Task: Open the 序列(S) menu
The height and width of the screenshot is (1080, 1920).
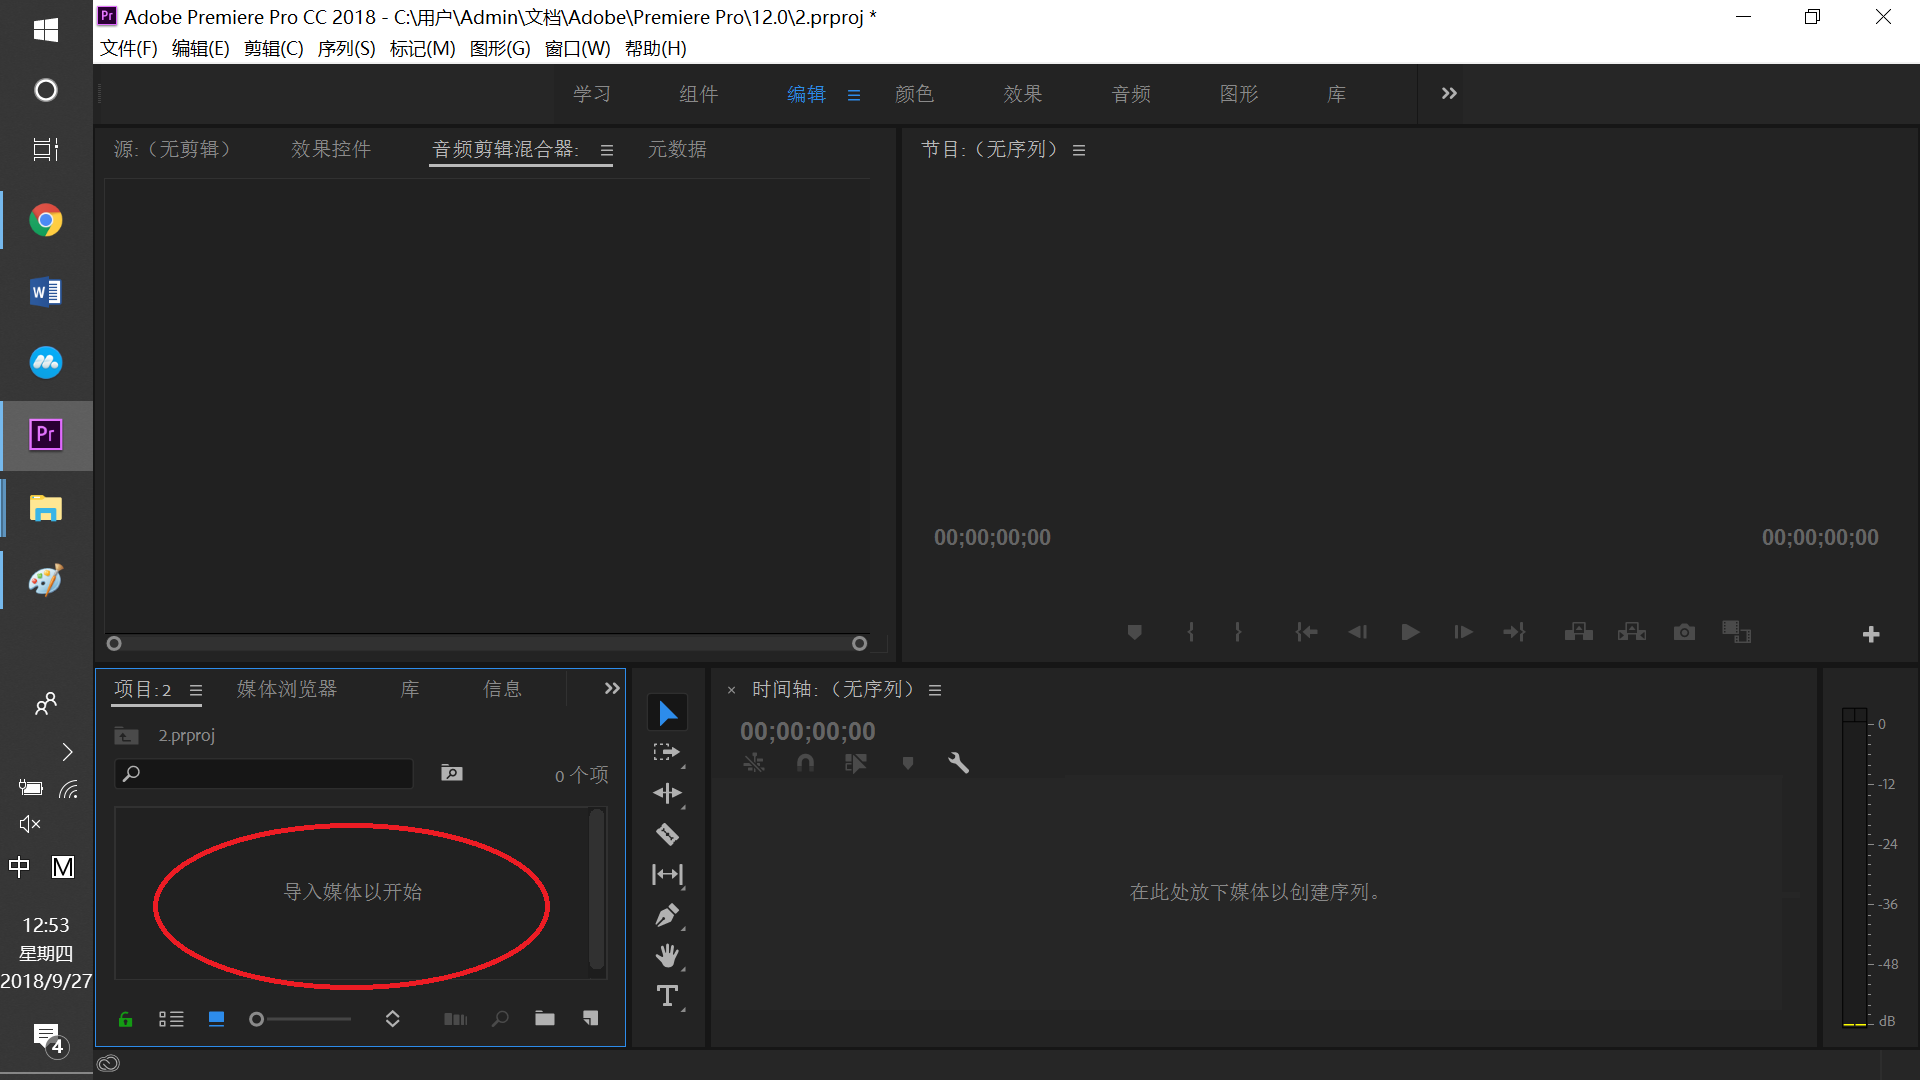Action: [346, 48]
